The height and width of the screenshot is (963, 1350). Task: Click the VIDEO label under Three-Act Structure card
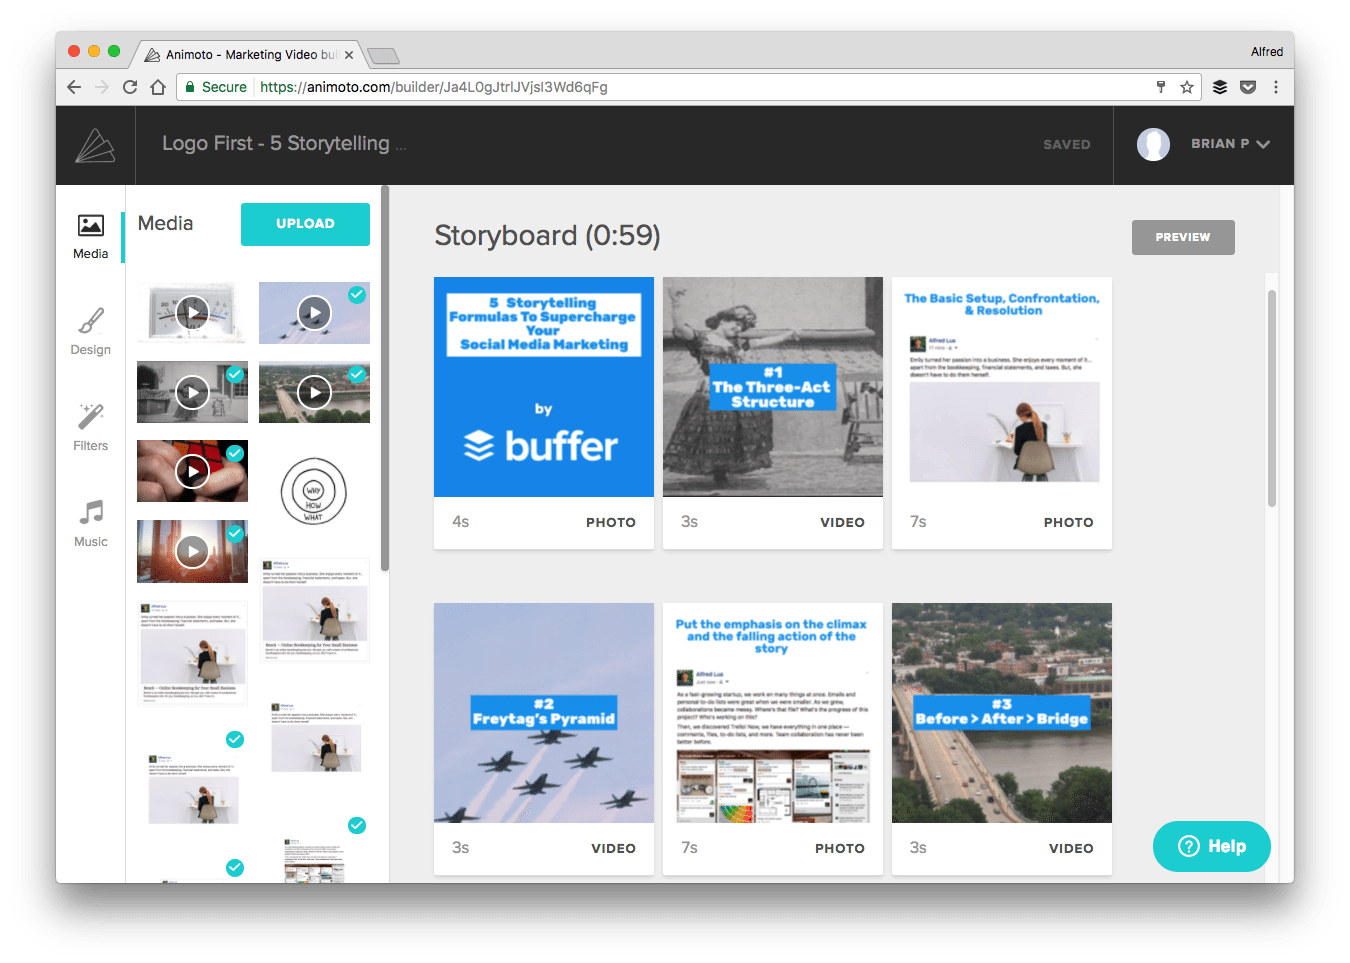tap(842, 522)
